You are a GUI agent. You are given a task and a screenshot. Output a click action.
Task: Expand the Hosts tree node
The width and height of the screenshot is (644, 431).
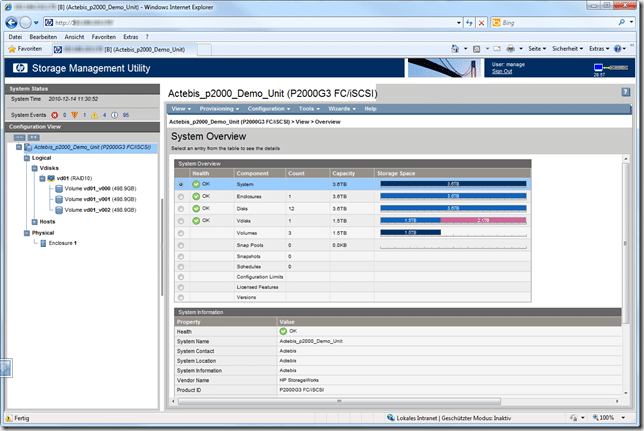[34, 222]
